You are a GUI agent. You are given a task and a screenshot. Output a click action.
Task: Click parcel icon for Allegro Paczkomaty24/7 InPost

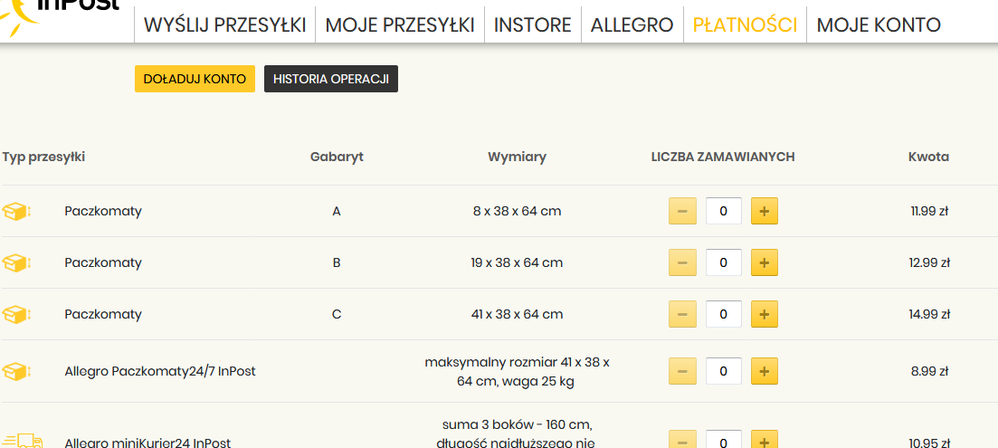16,371
